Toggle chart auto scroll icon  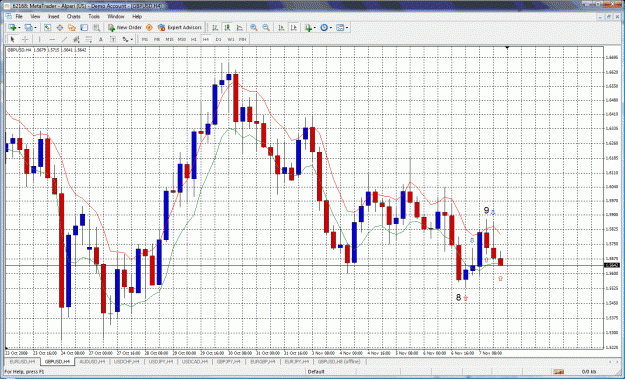coord(281,27)
